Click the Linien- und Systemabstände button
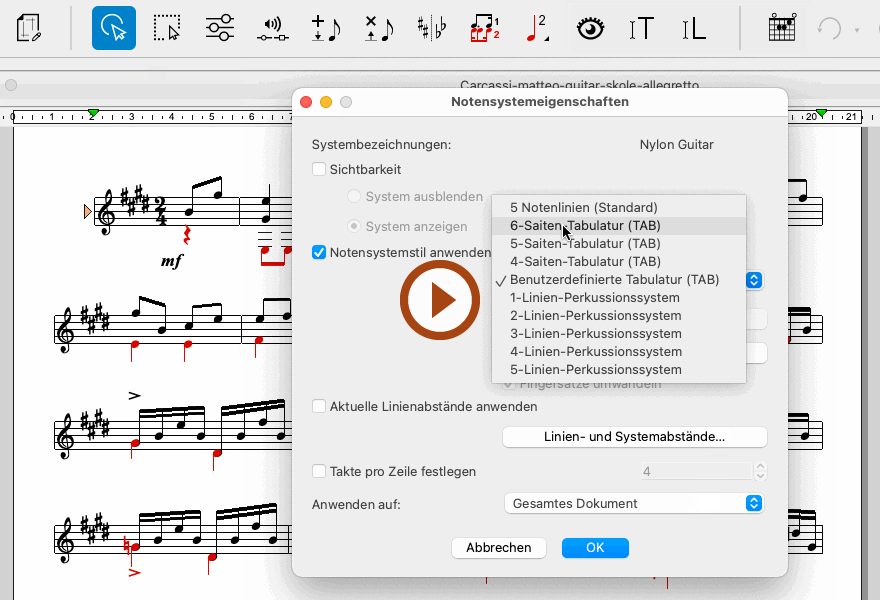The width and height of the screenshot is (880, 600). pos(634,437)
